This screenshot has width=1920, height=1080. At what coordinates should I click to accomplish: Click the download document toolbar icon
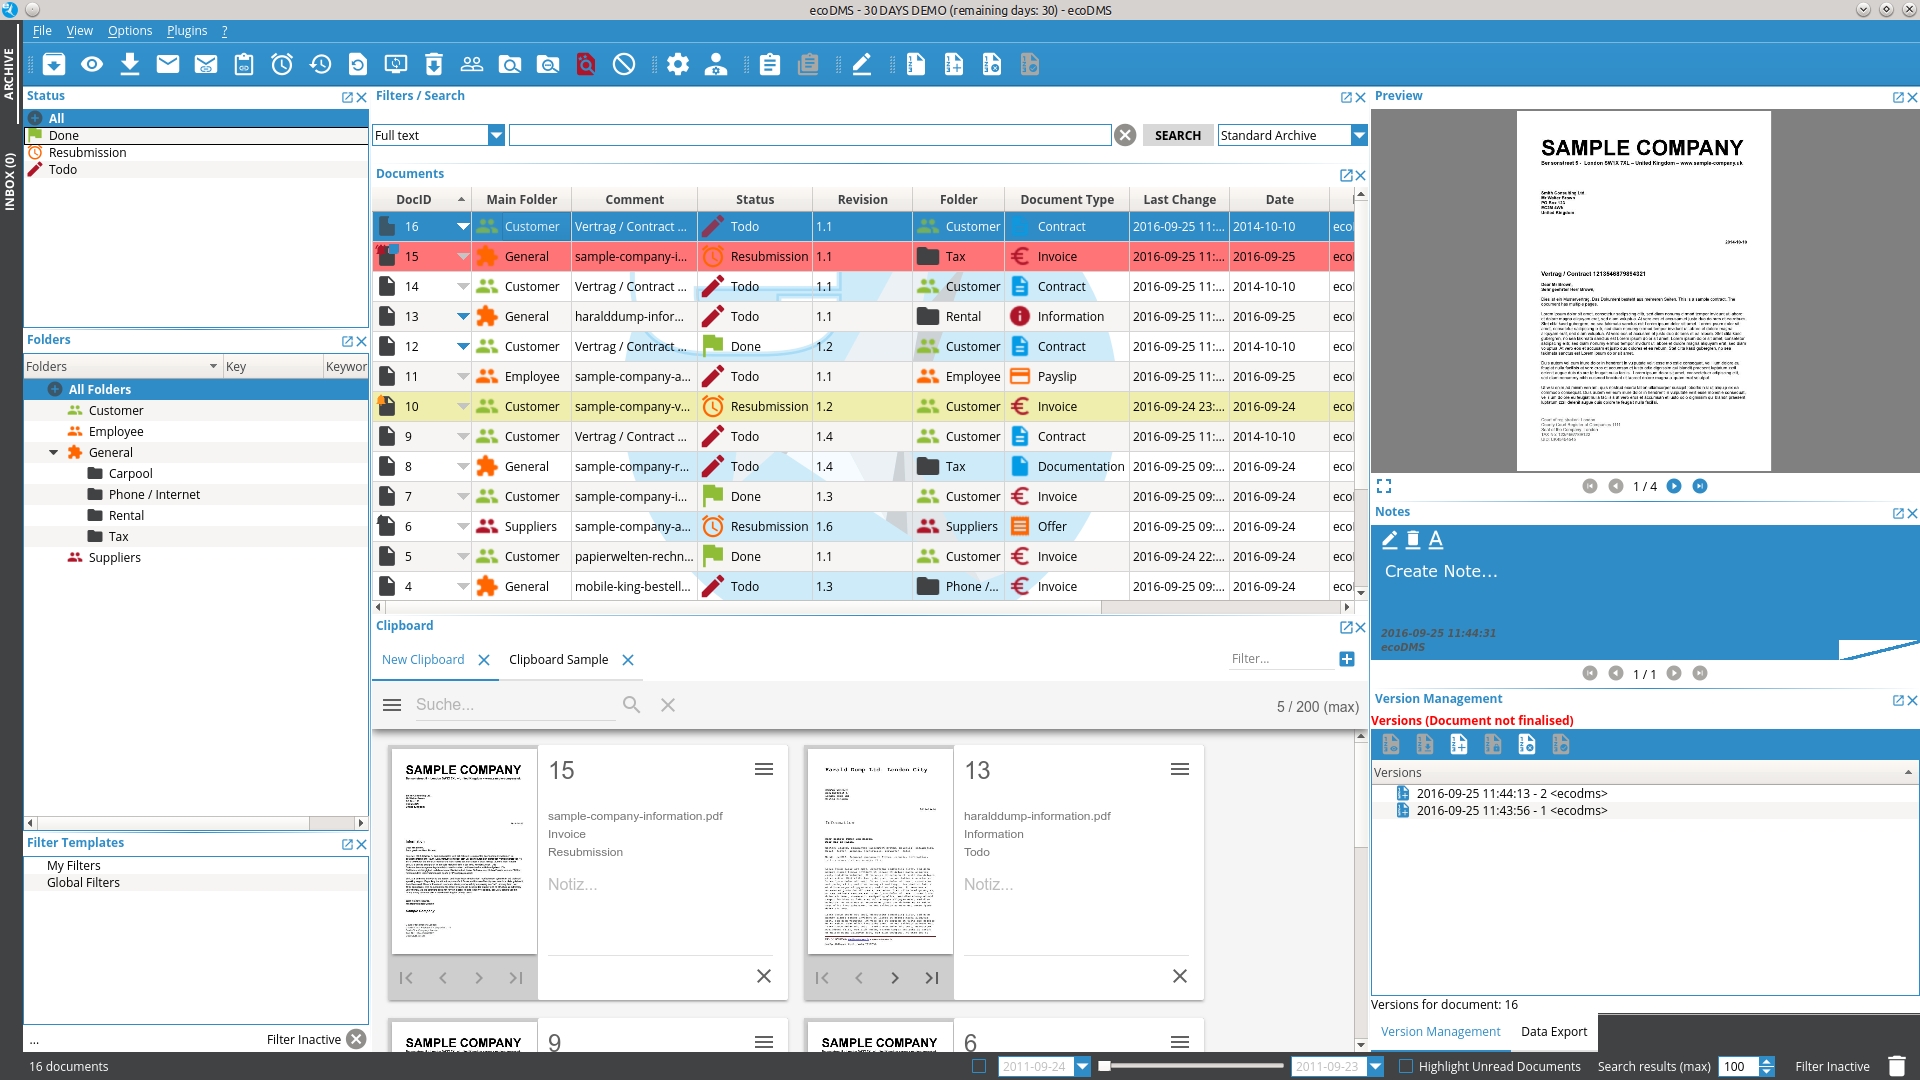[x=130, y=65]
